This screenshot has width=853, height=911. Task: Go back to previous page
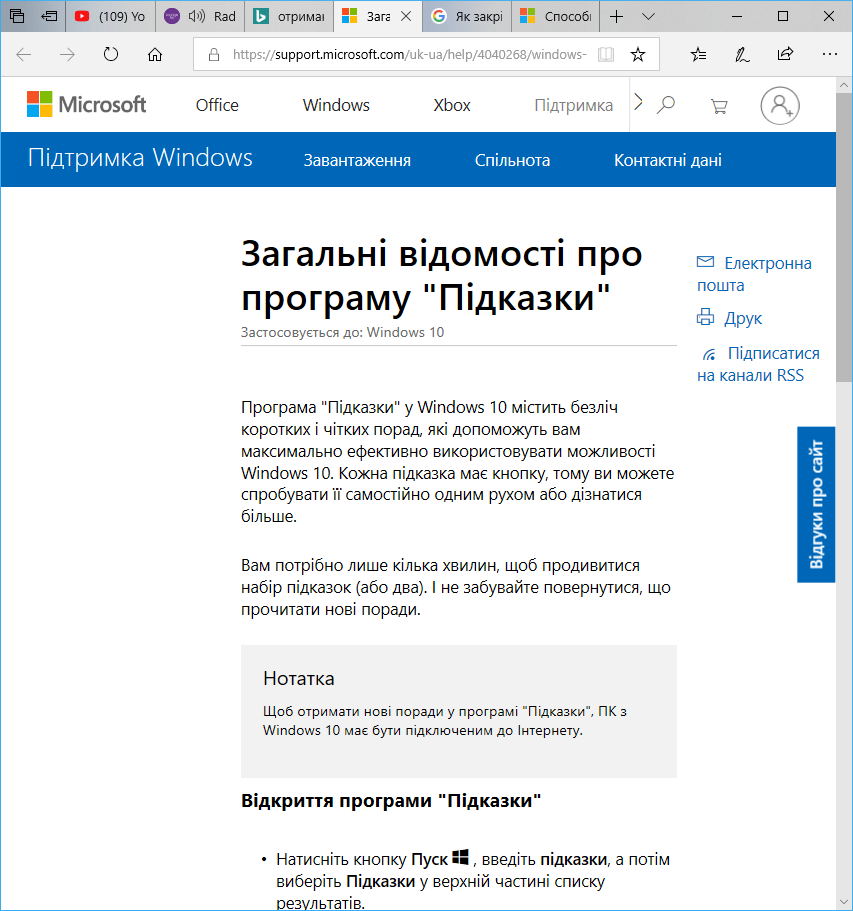[24, 55]
